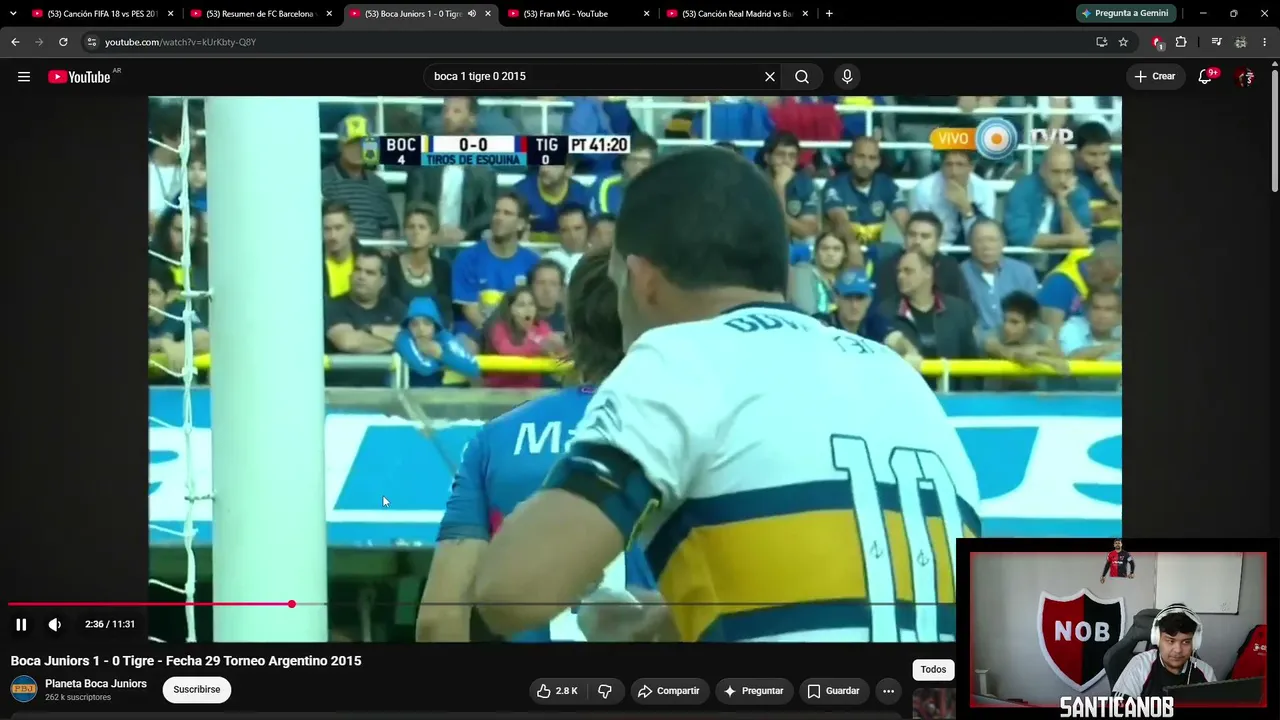Click the Compartir share button
The width and height of the screenshot is (1280, 720).
coord(669,691)
